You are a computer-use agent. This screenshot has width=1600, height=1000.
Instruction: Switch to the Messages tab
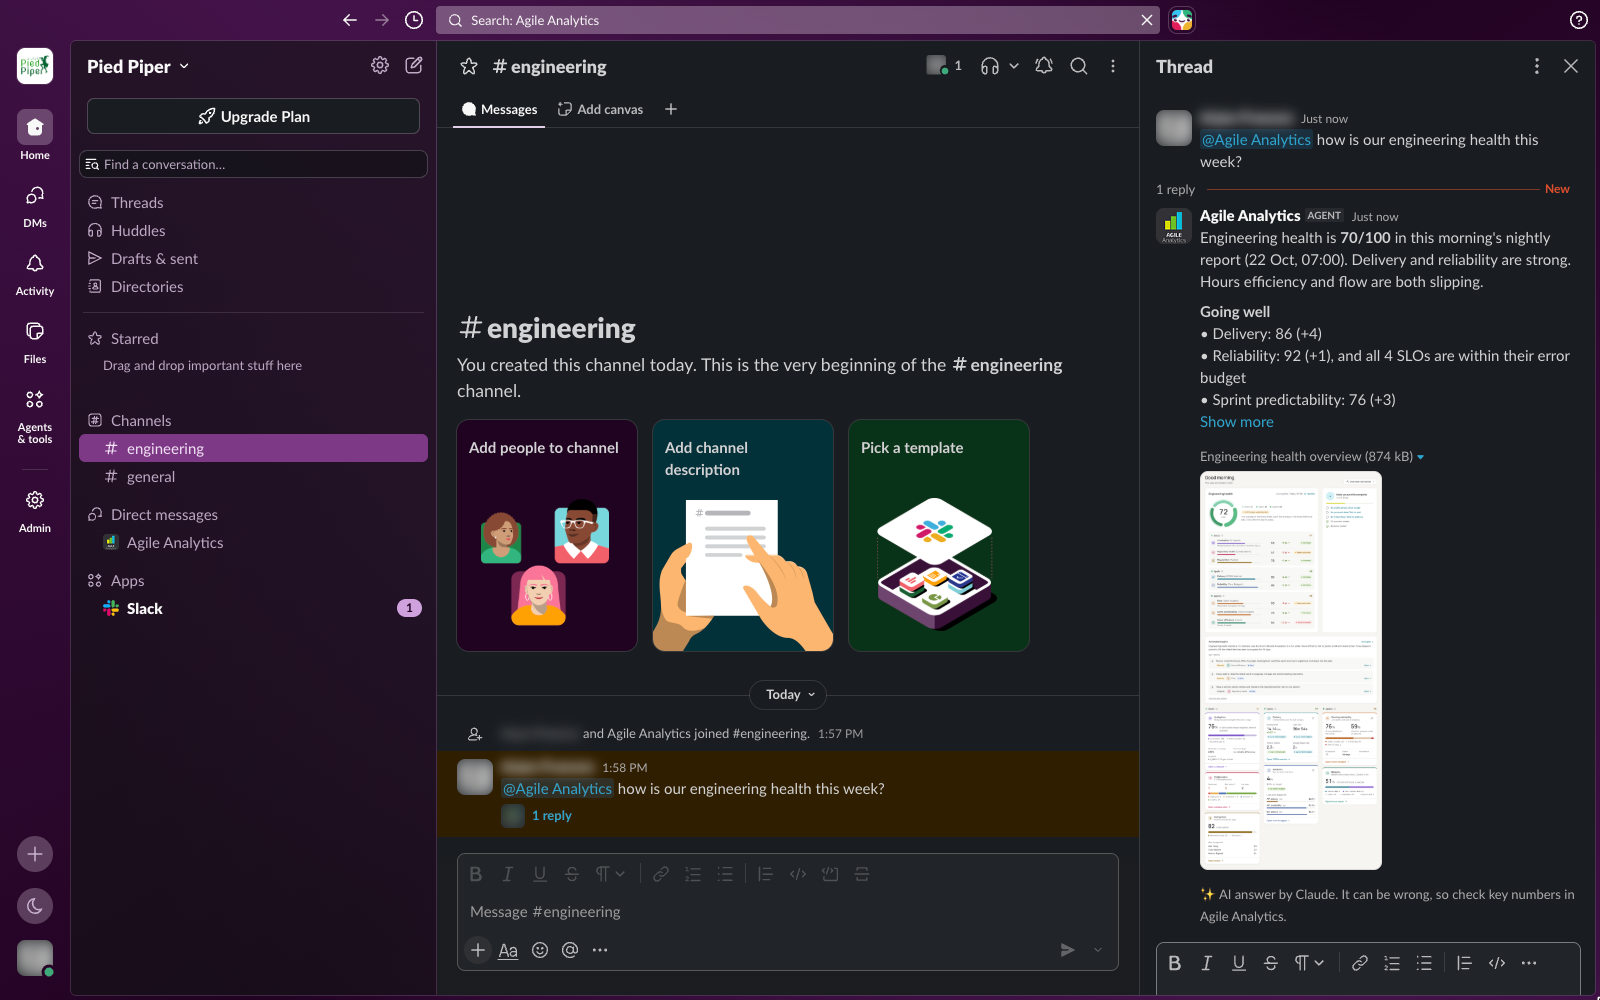click(499, 109)
